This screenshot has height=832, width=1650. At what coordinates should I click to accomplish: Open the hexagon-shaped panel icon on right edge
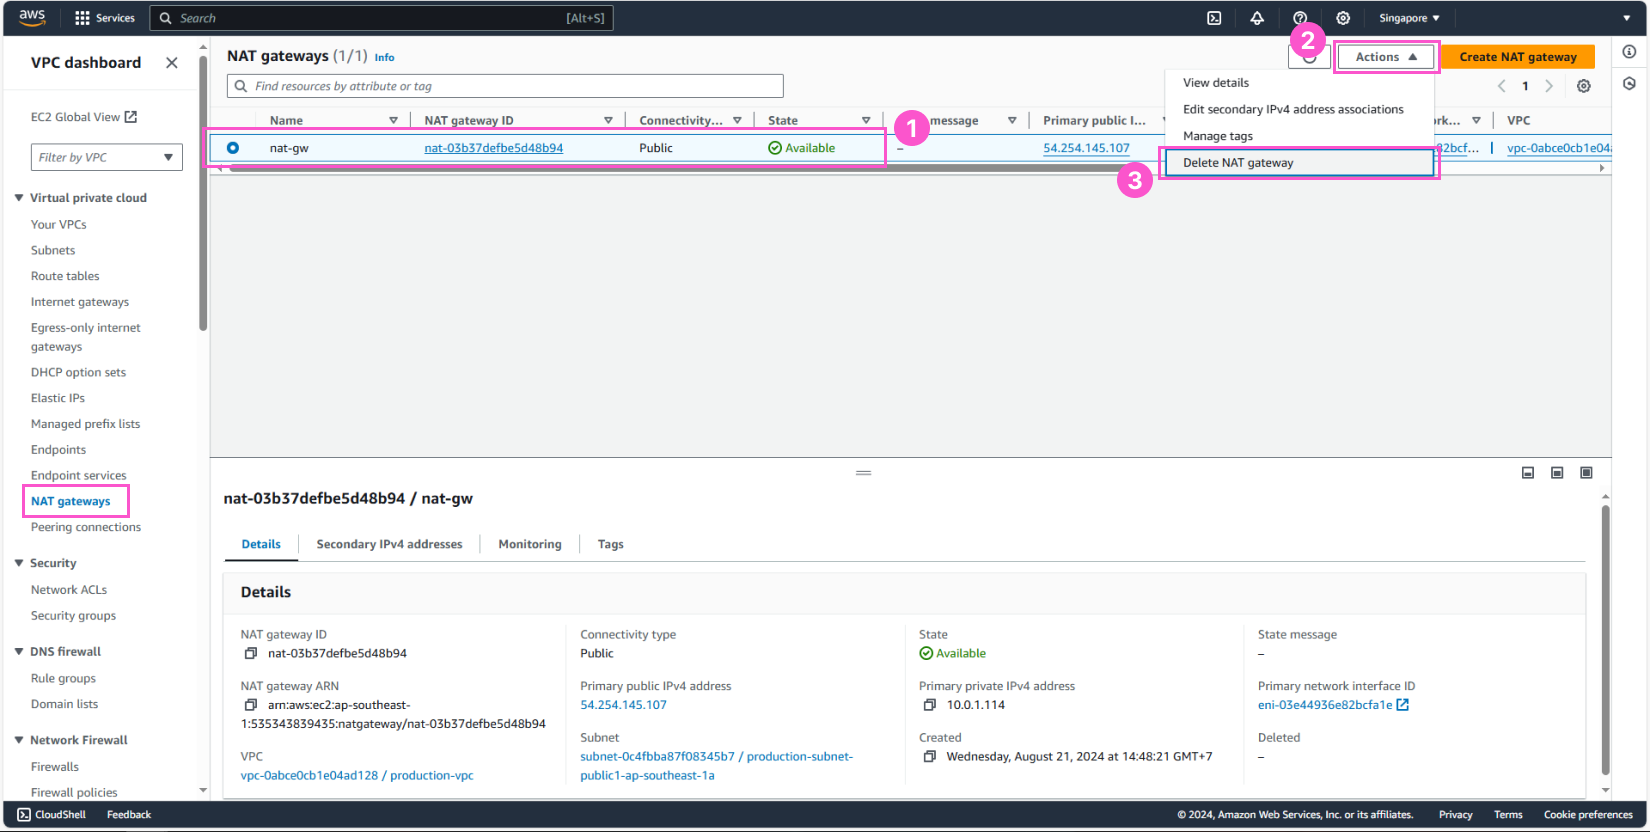click(x=1629, y=84)
